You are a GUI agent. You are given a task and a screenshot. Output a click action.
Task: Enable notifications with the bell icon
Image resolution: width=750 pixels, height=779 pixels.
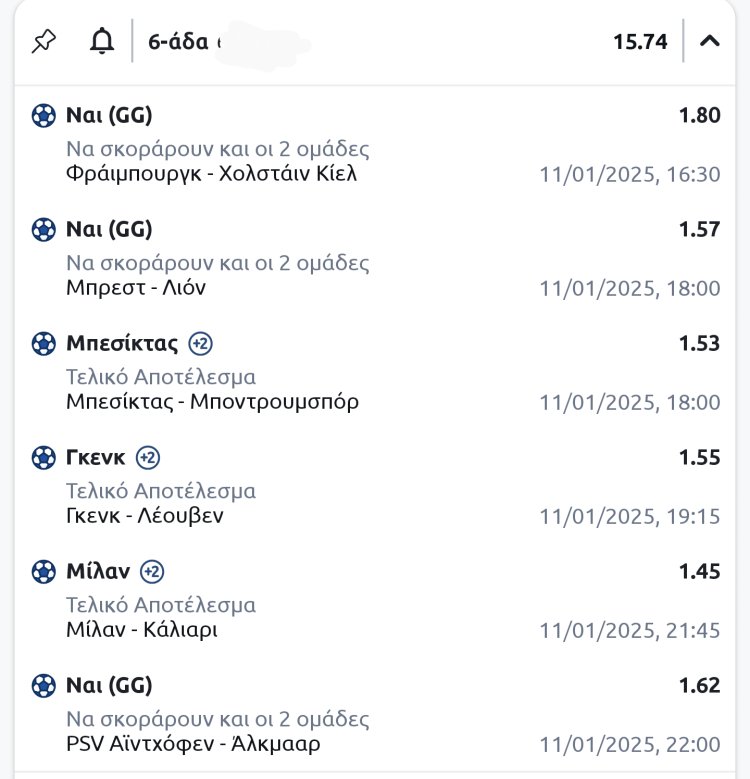tap(101, 42)
